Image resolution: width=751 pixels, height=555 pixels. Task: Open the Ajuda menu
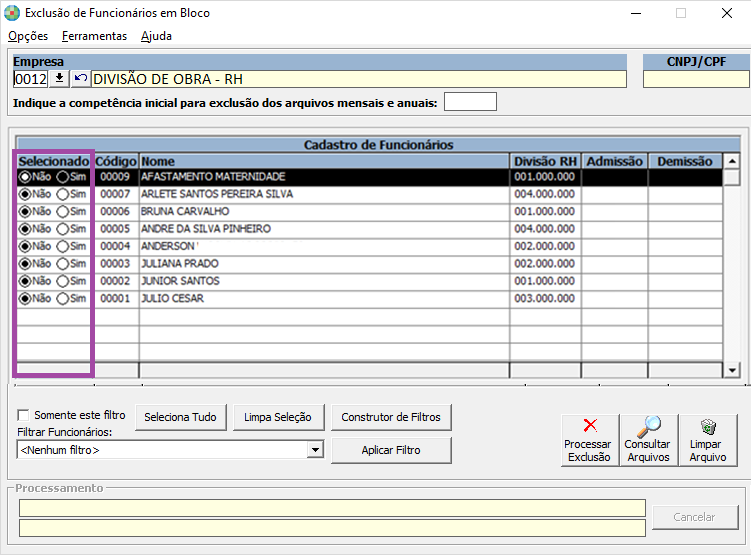coord(156,36)
